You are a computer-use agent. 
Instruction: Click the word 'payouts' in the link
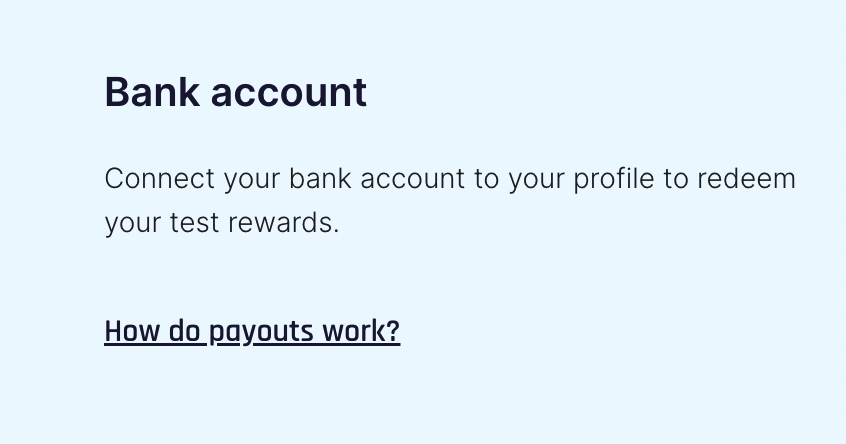pos(261,332)
